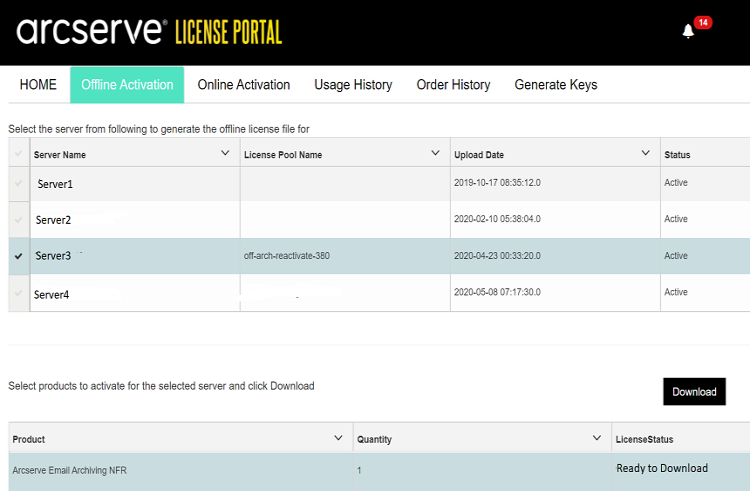The width and height of the screenshot is (750, 491).
Task: Click upload date 2020-02-10 05:38:04.0
Action: 497,219
